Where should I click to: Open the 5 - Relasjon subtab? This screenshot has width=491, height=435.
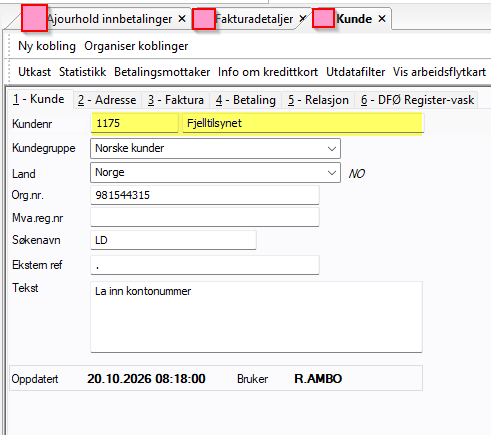coord(318,100)
